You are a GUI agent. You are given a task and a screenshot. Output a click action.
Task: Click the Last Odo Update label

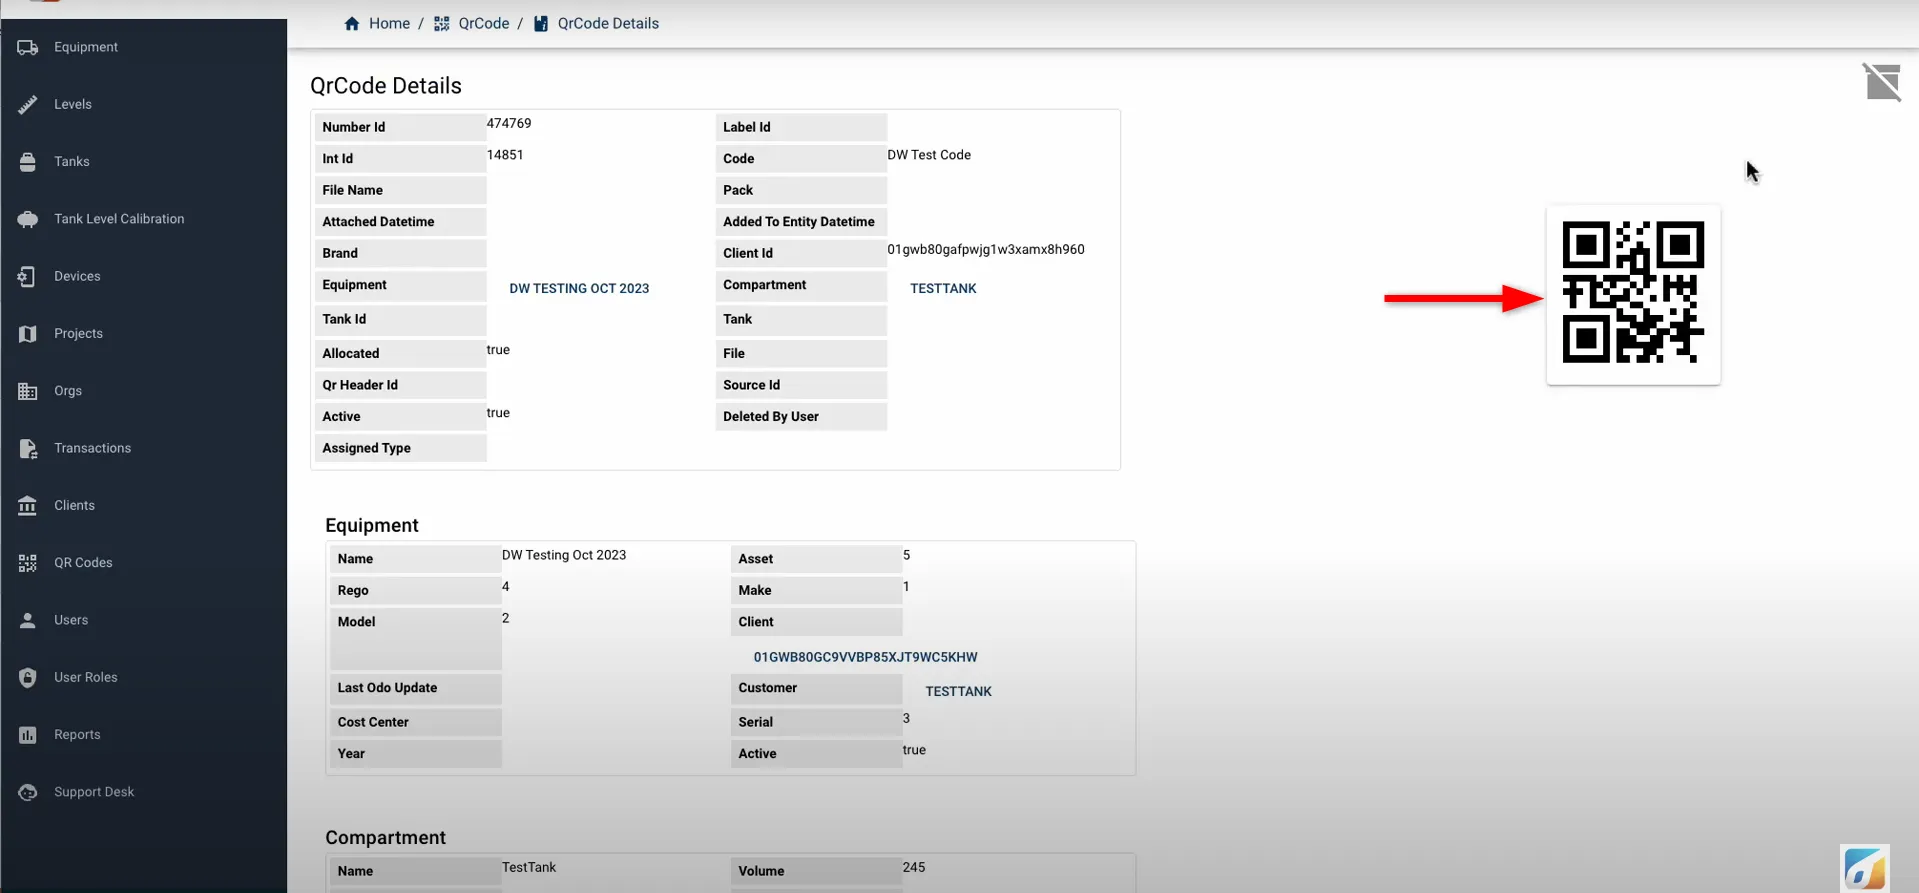click(387, 688)
